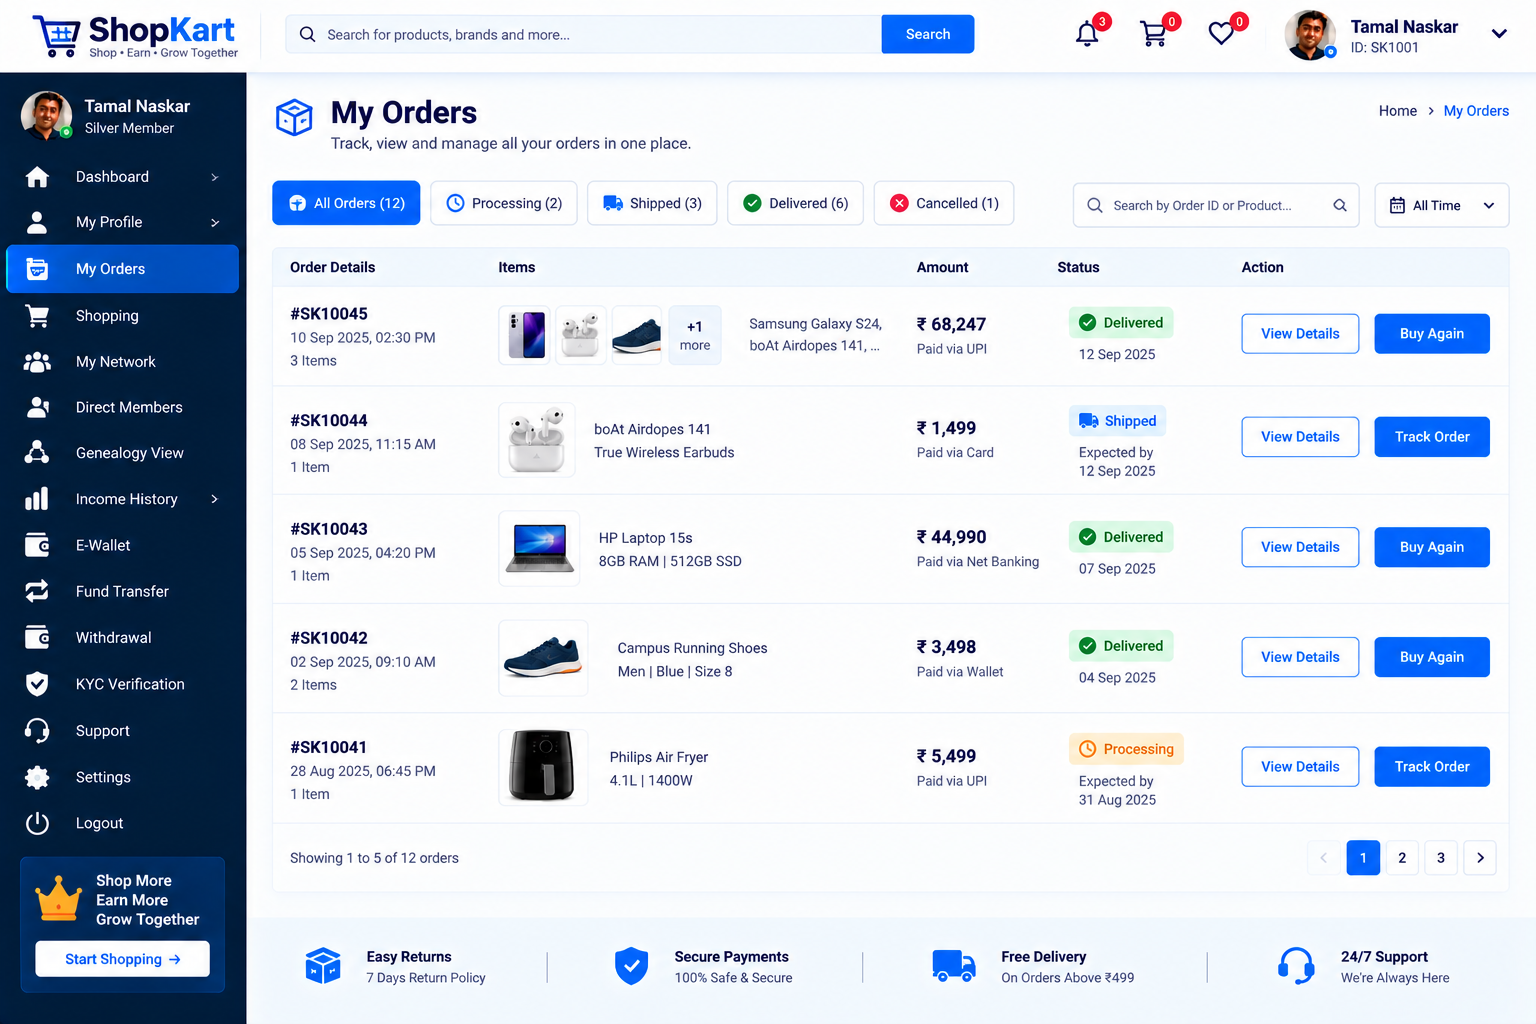Click the Logout power icon

[37, 823]
